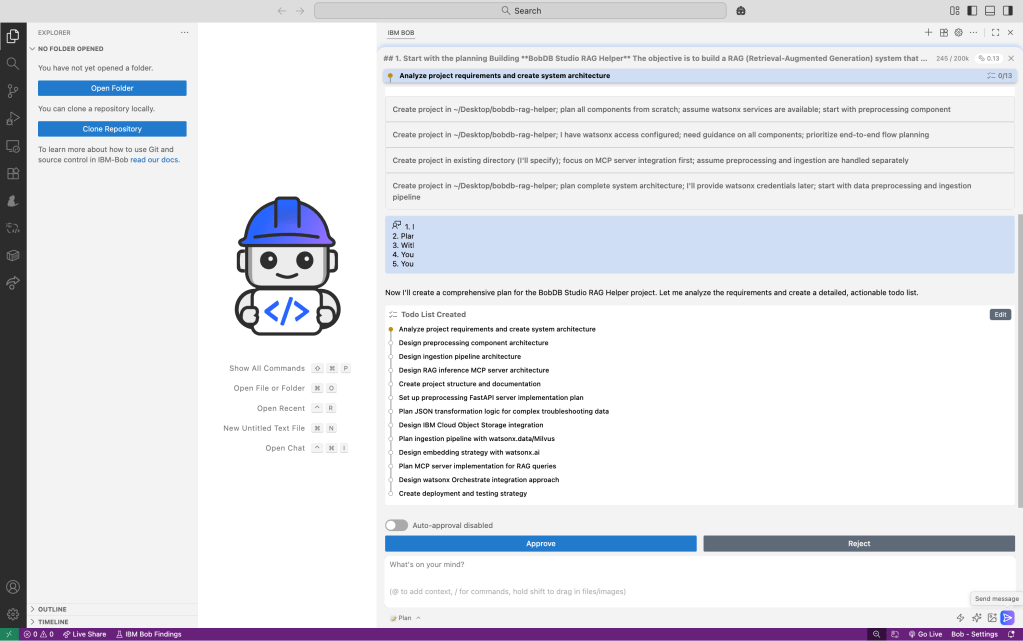The image size is (1023, 641).
Task: Toggle the primary side bar layout
Action: [x=972, y=10]
